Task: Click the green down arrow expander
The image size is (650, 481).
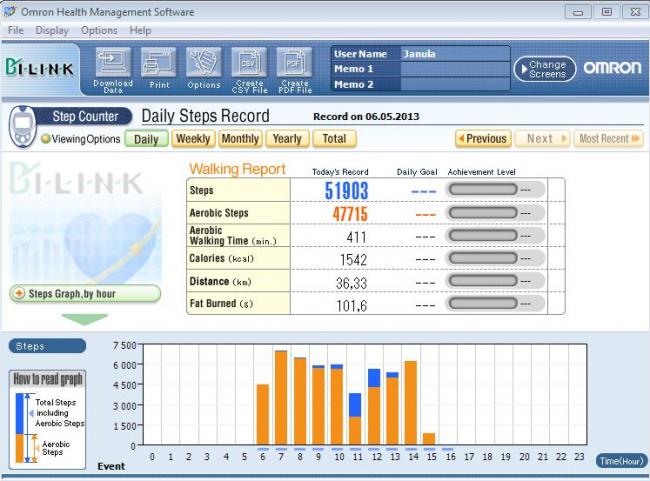Action: click(x=85, y=319)
